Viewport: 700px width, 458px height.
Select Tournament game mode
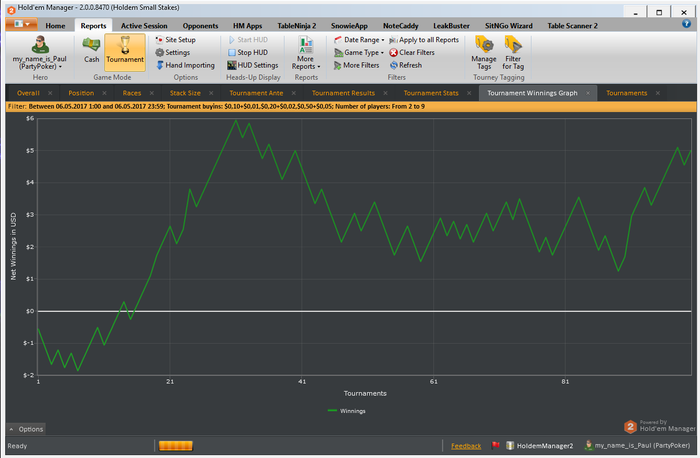pos(125,52)
